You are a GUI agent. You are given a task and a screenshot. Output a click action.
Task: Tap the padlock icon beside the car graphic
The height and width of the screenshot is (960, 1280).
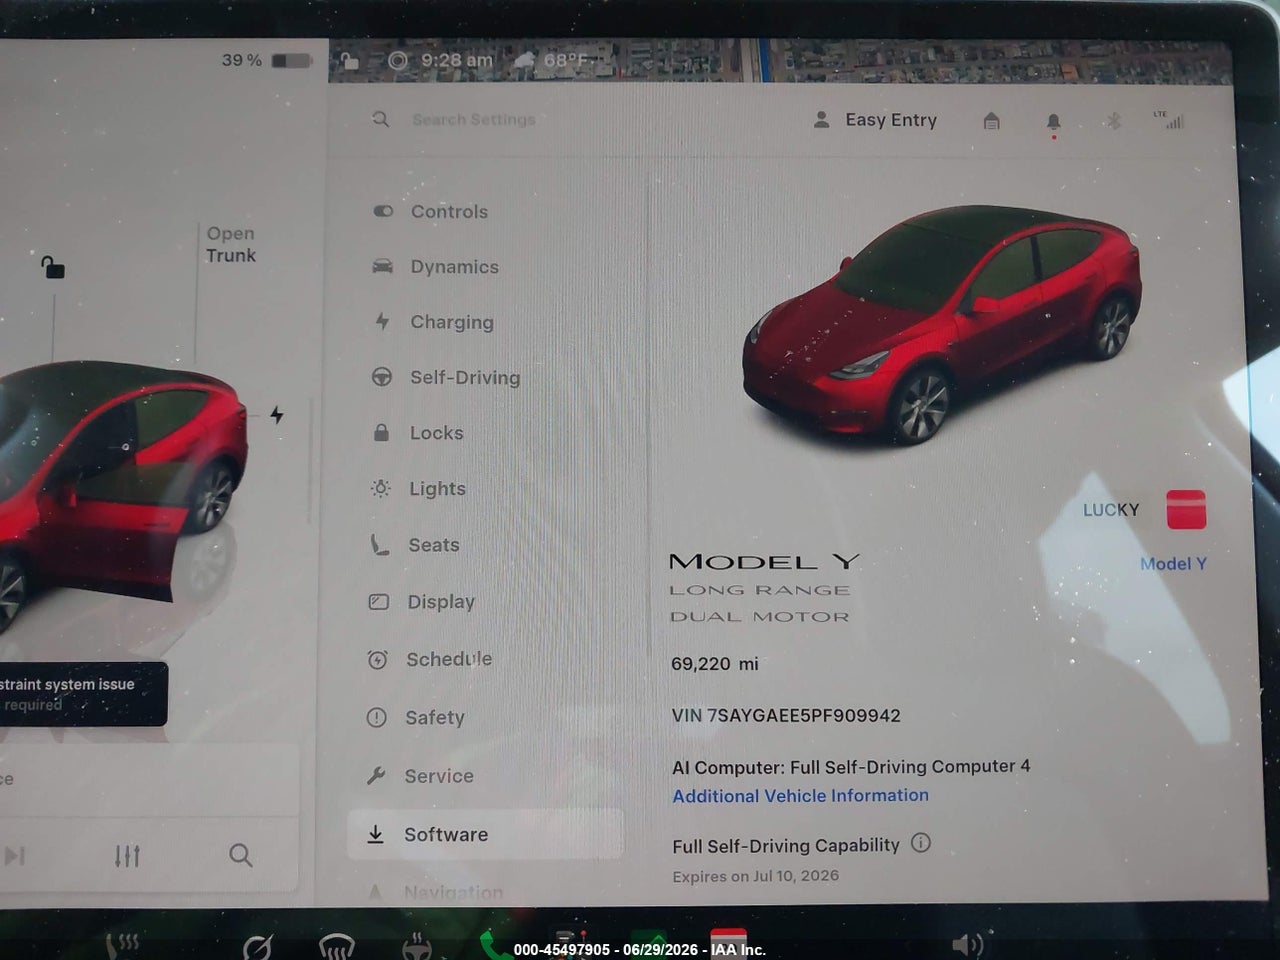click(52, 267)
